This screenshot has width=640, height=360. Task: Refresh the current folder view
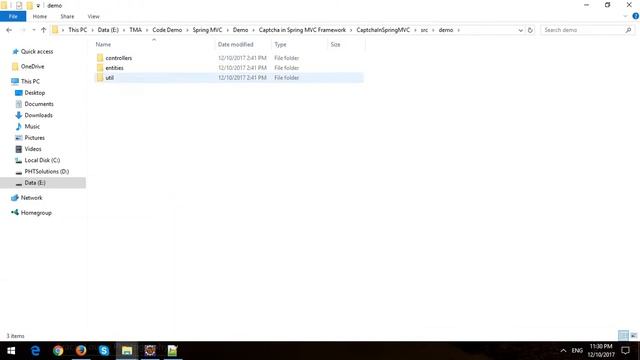(530, 30)
